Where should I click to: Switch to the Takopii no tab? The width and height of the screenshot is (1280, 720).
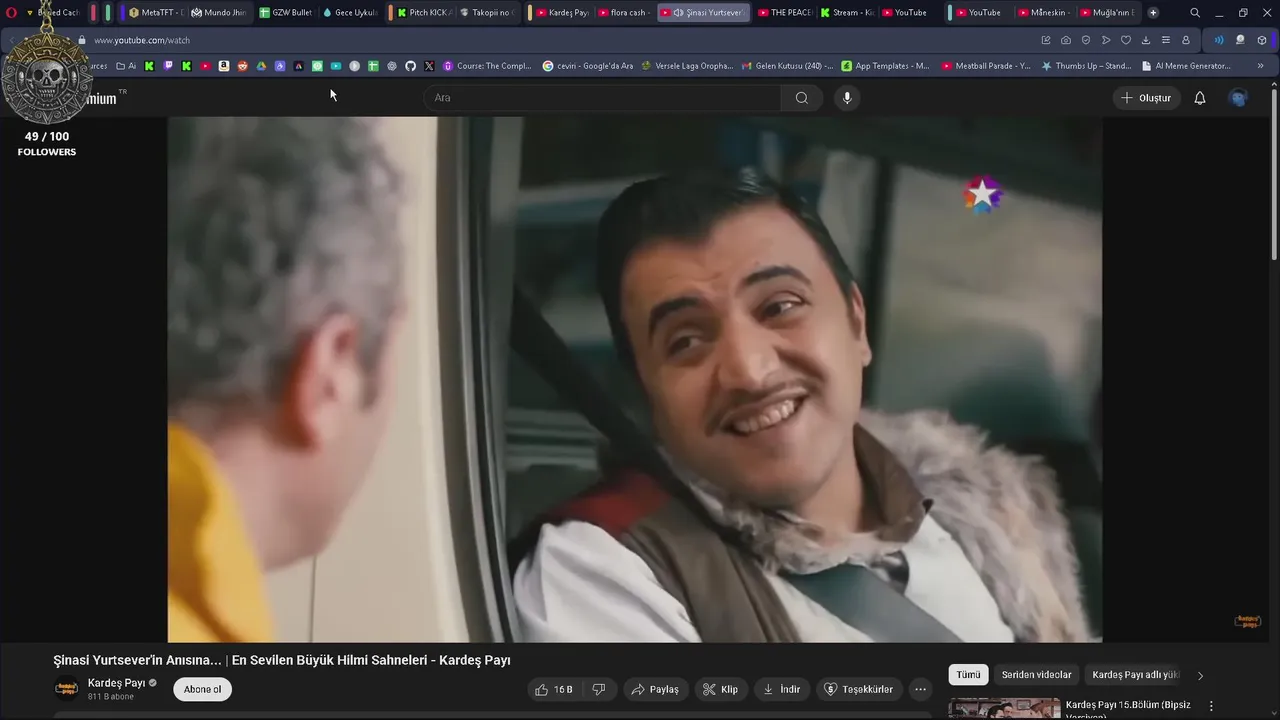(x=487, y=13)
